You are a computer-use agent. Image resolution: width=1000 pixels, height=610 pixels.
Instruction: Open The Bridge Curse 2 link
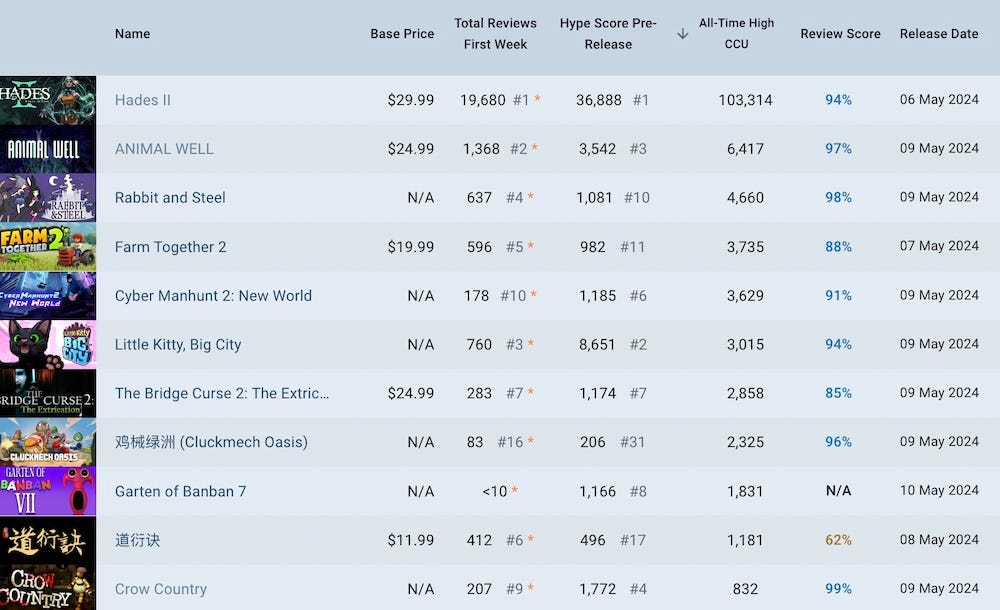click(222, 393)
